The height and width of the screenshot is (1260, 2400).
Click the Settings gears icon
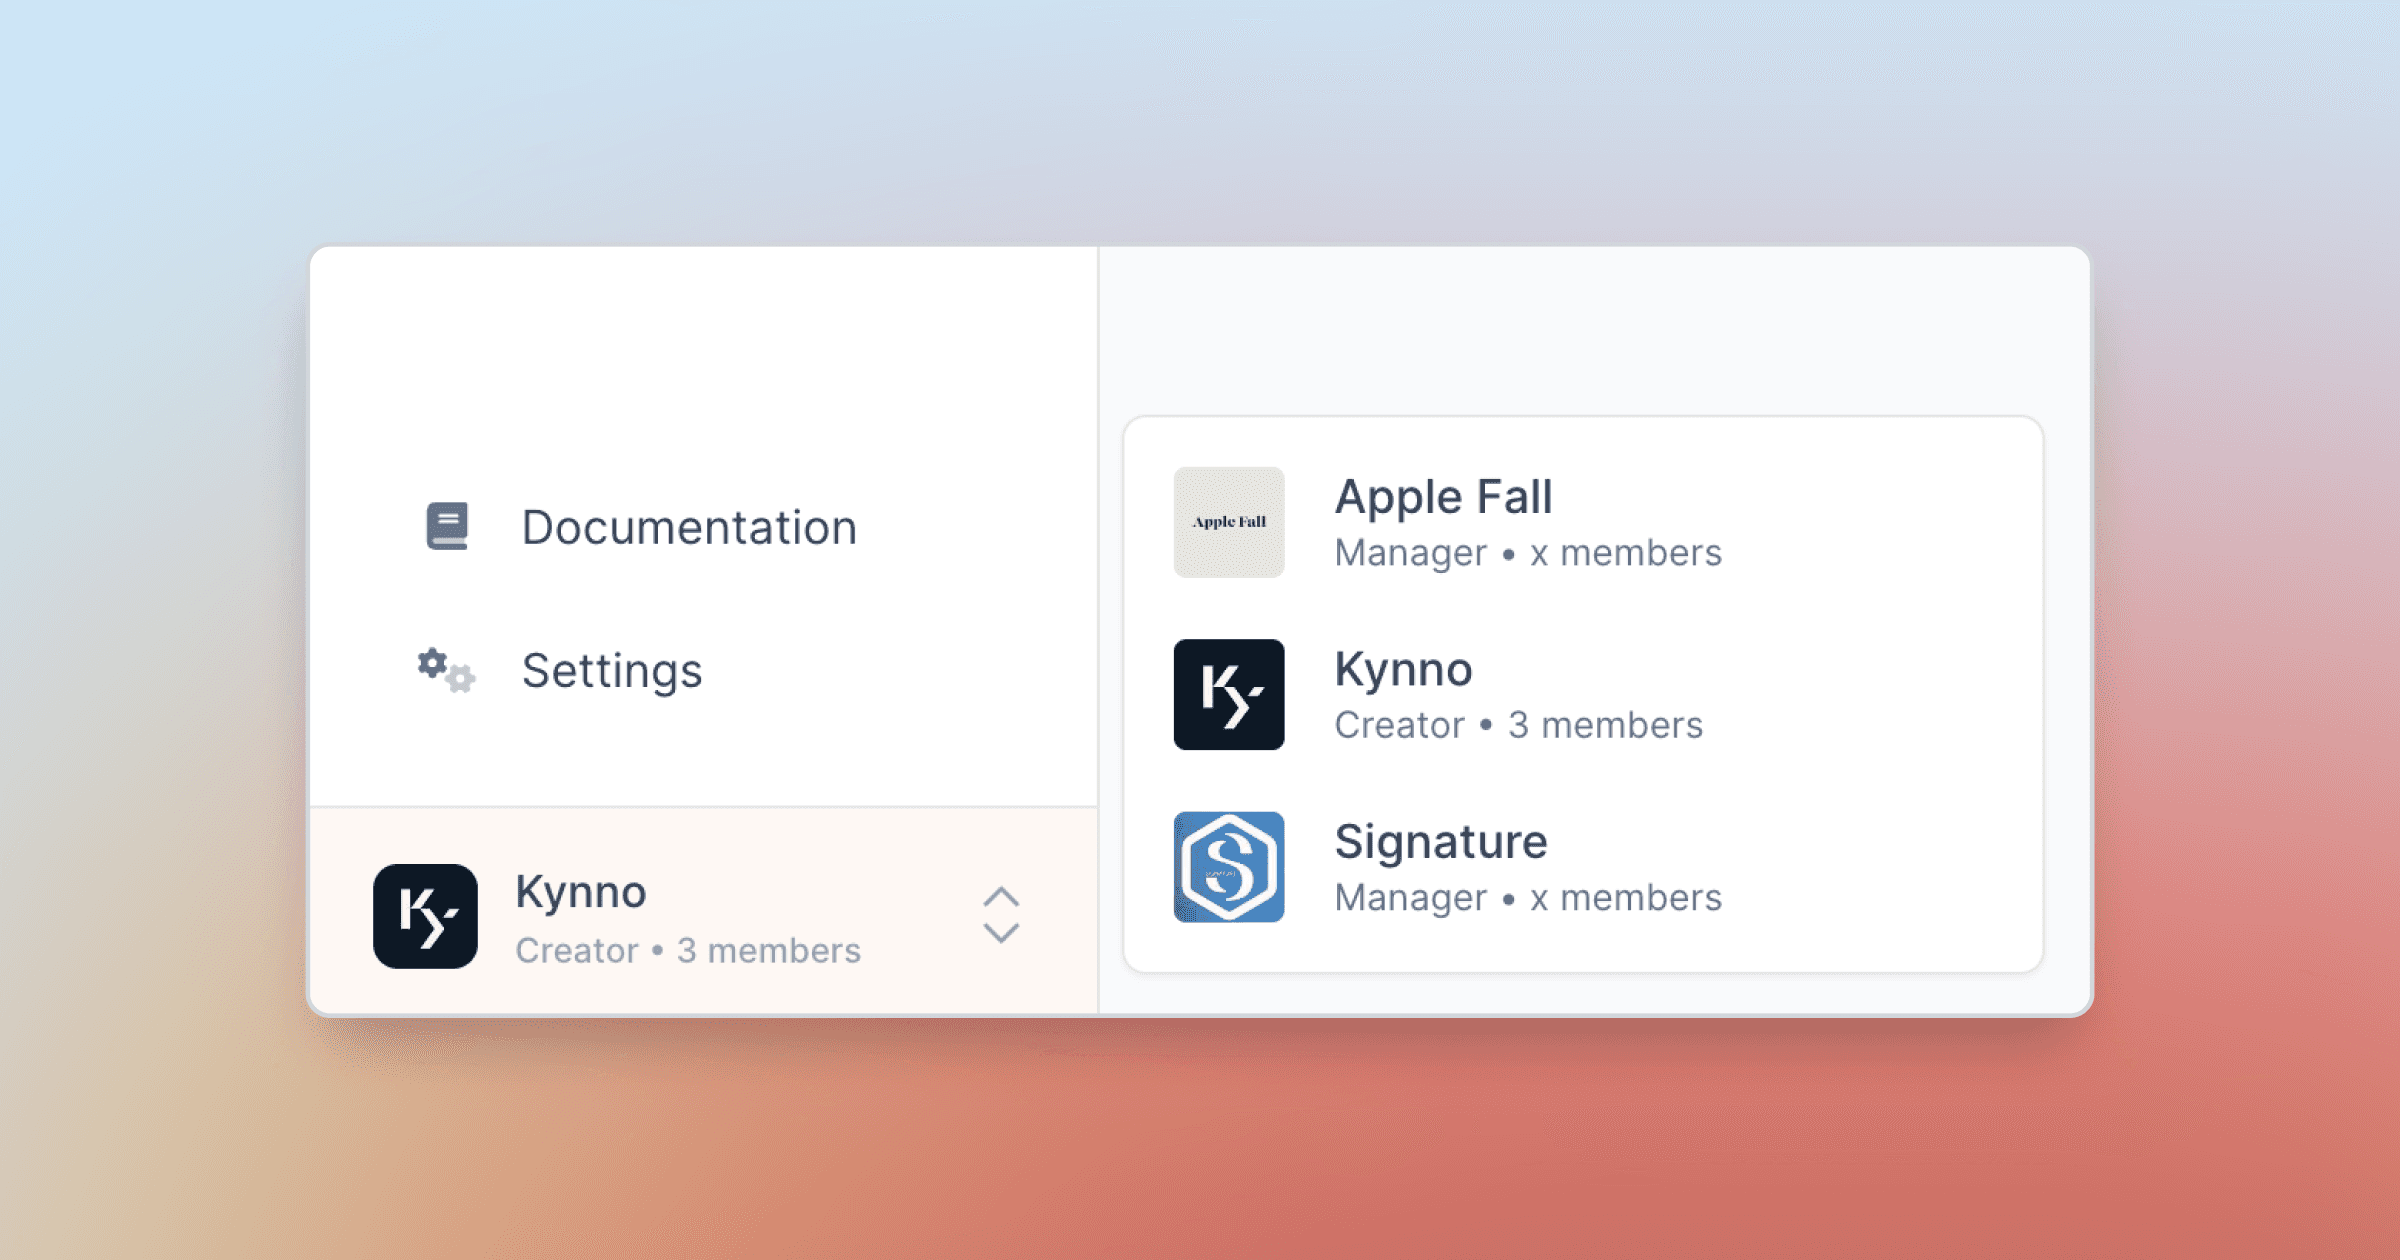coord(446,670)
